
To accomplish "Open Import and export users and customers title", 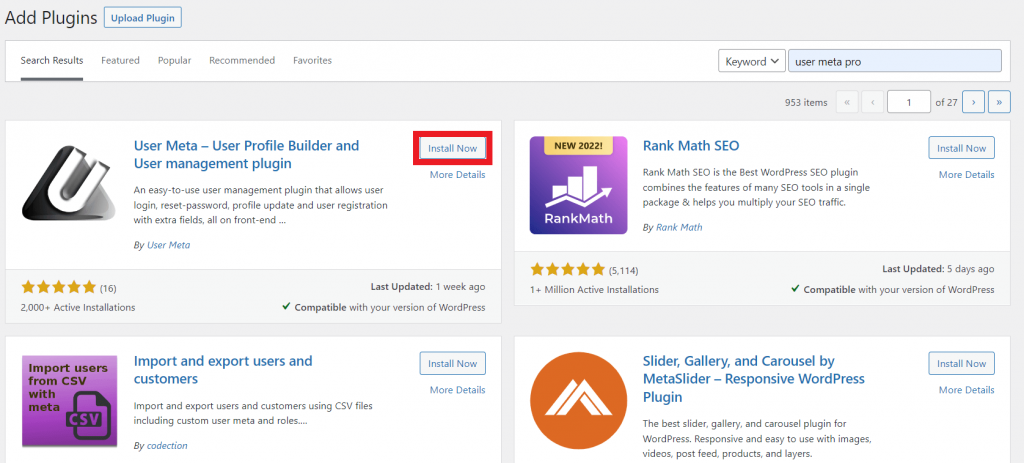I will click(x=223, y=370).
